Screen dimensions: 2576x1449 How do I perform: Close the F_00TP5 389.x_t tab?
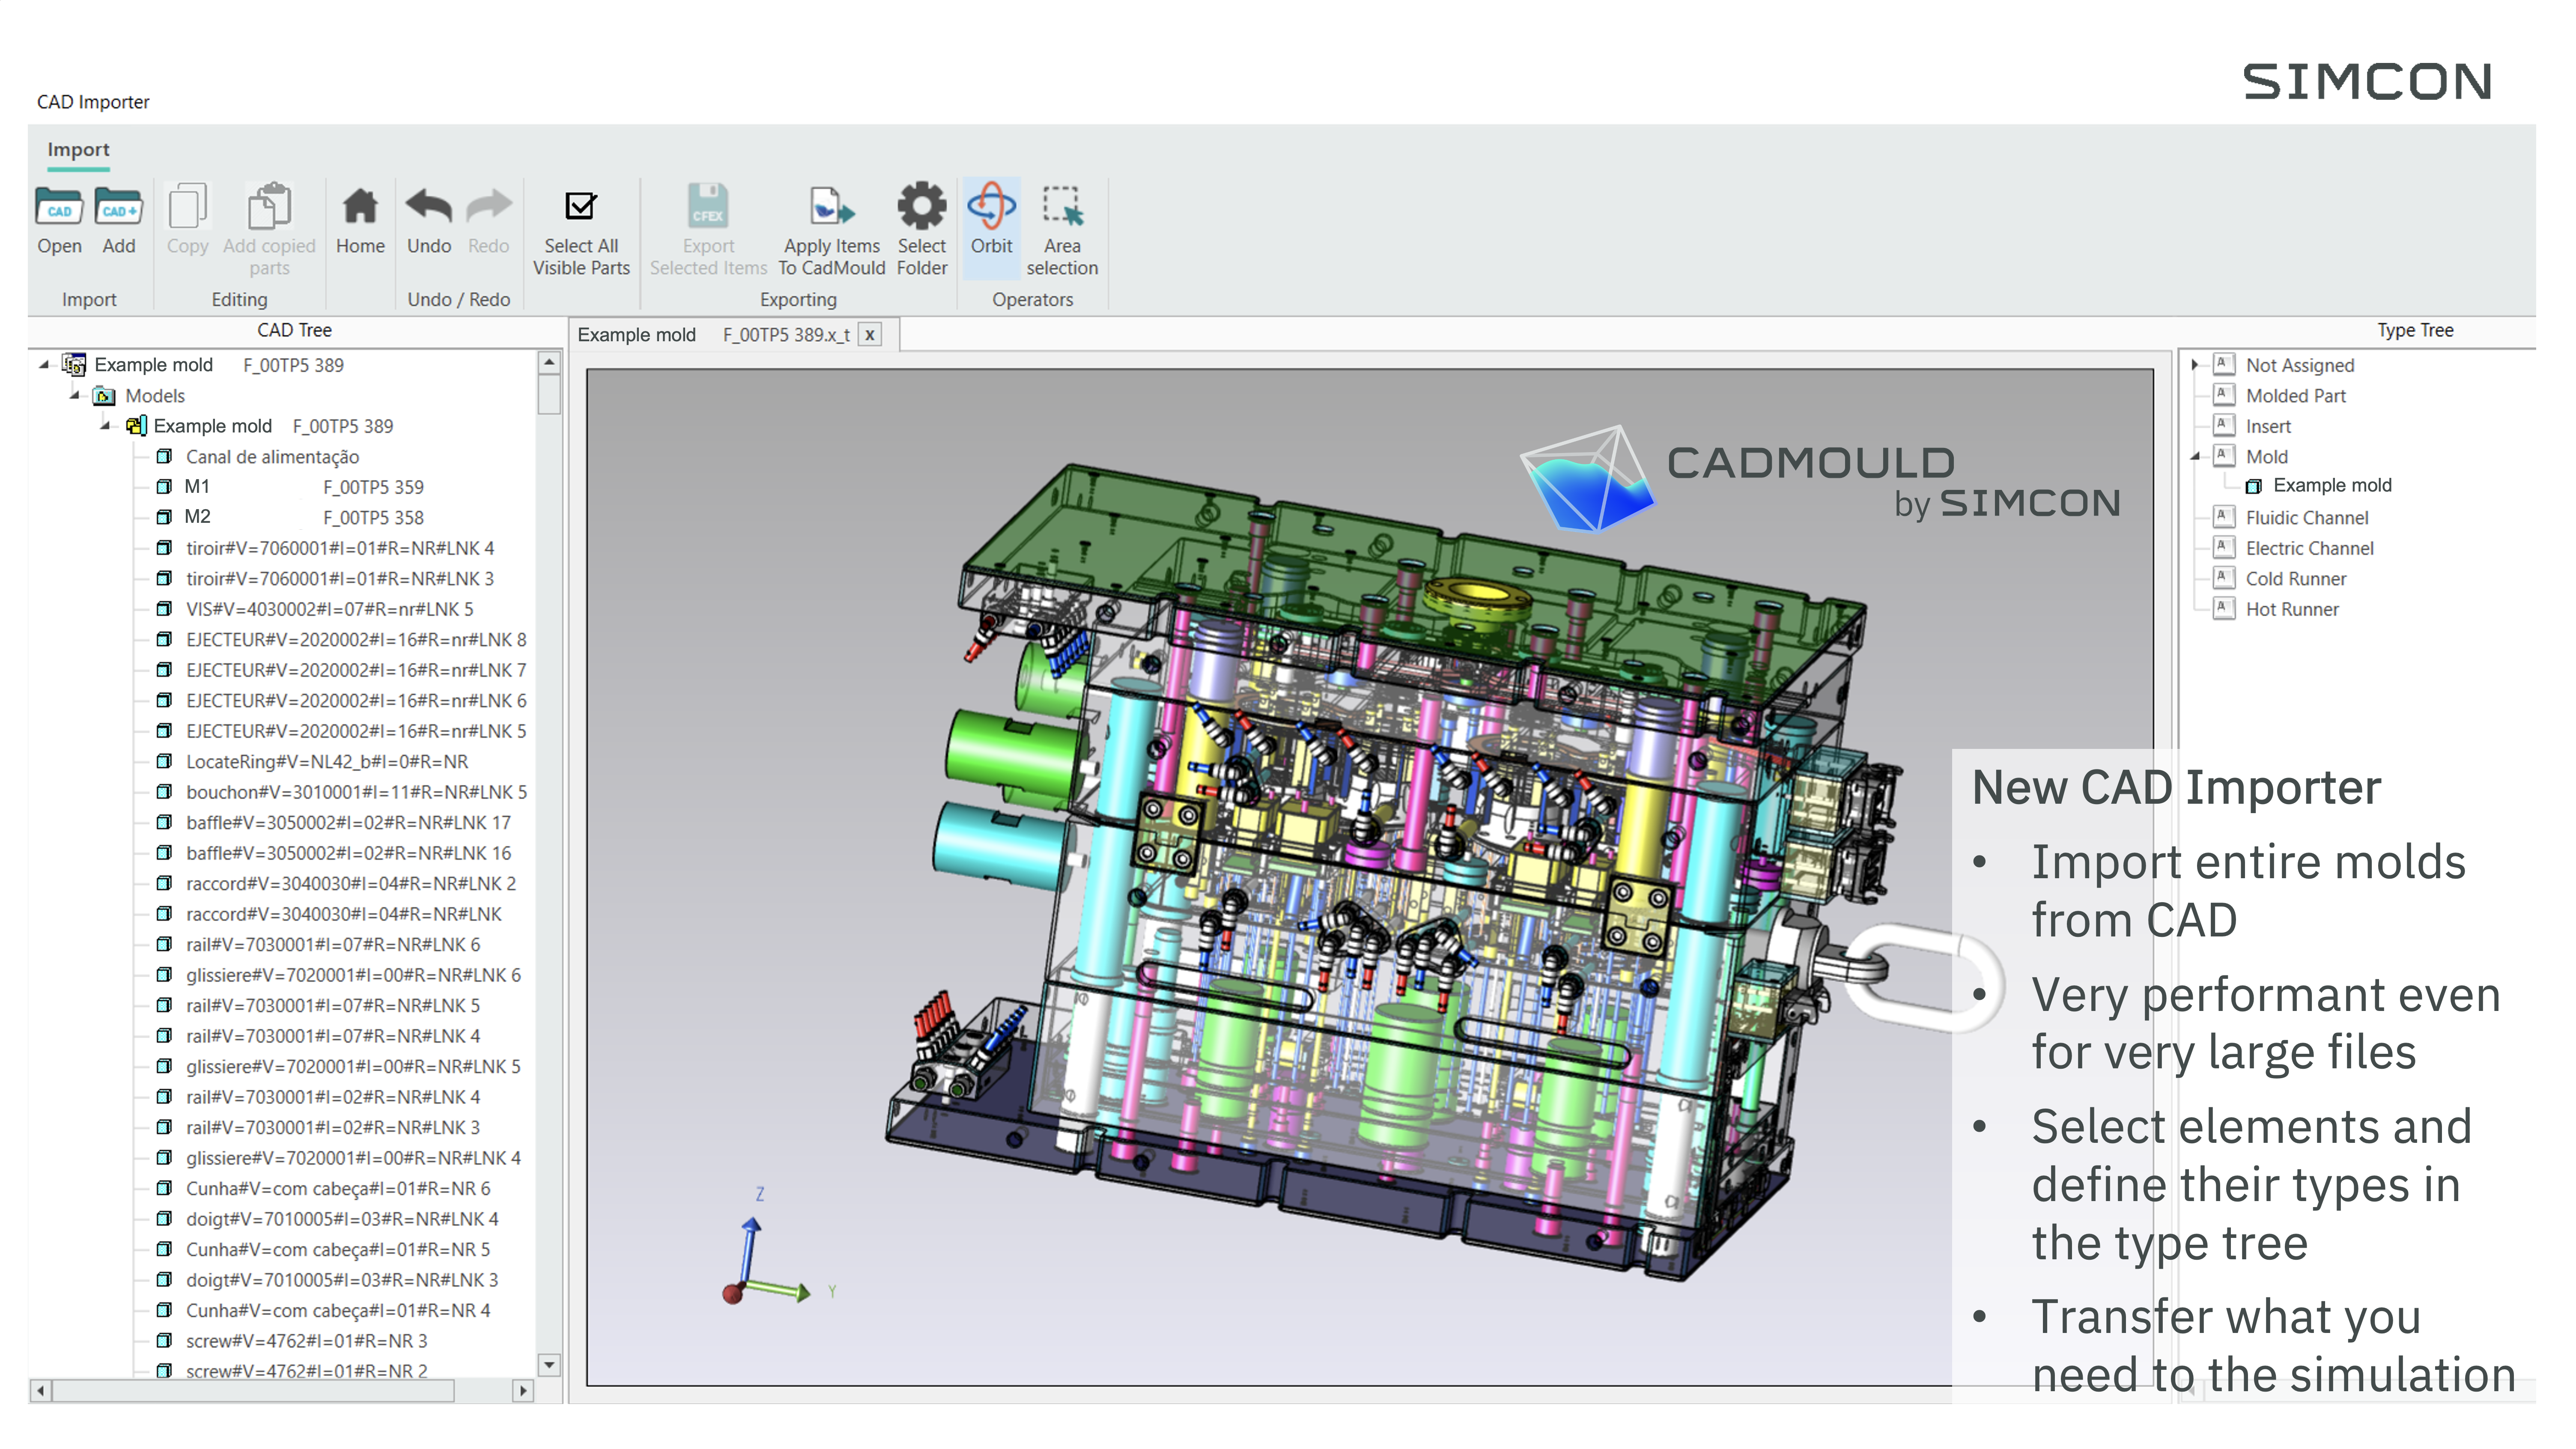870,335
